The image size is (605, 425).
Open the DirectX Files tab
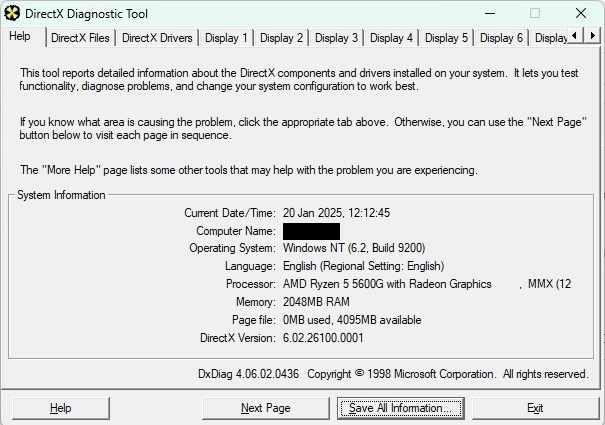coord(80,38)
